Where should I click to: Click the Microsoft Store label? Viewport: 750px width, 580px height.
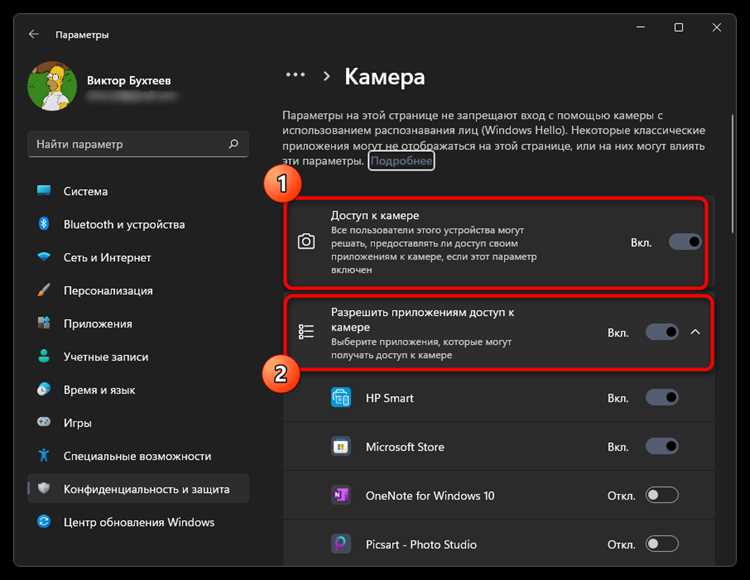(x=405, y=447)
